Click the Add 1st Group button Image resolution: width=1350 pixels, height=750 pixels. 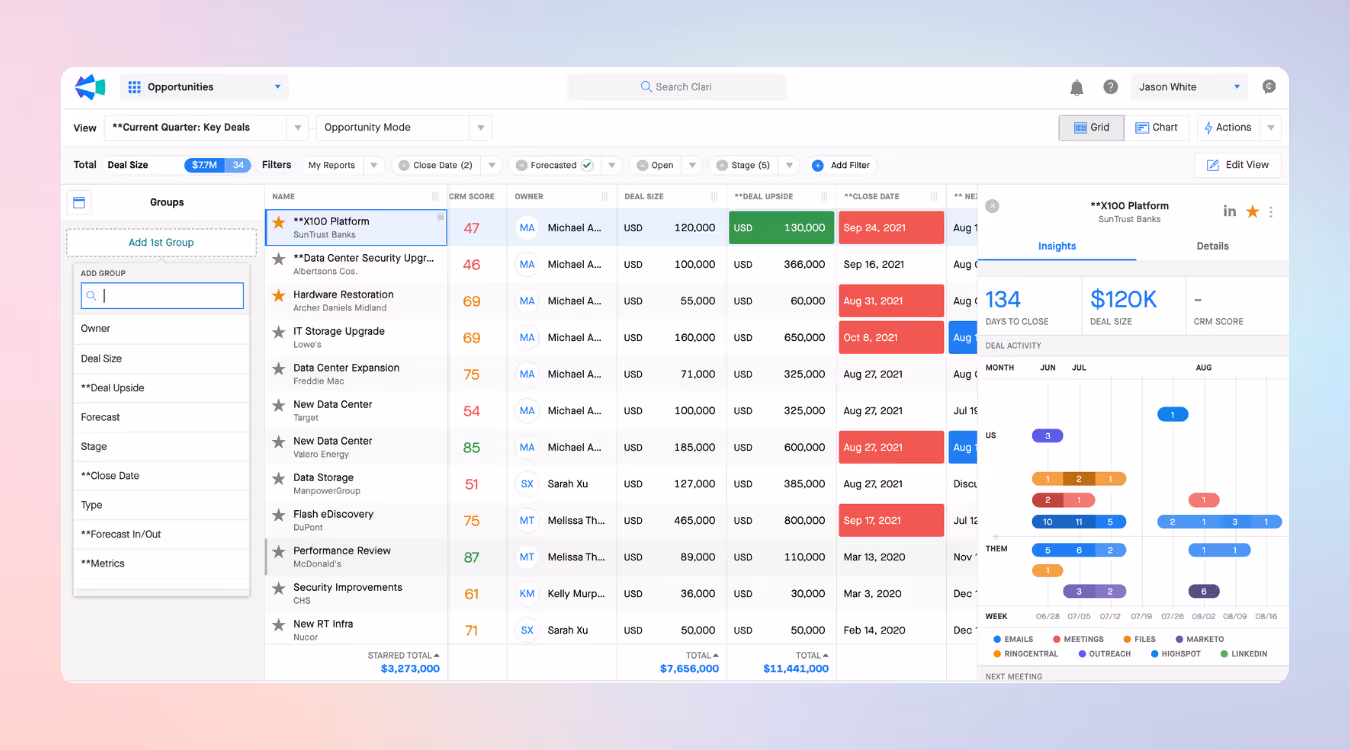pos(161,243)
